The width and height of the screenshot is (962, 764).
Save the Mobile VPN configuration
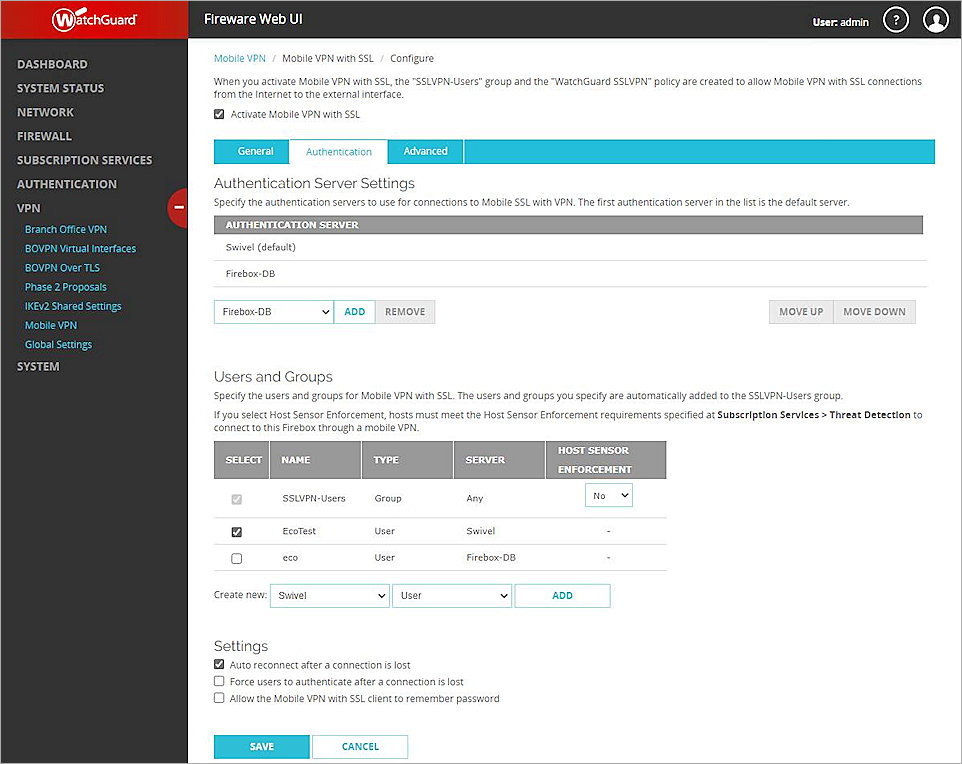[261, 746]
